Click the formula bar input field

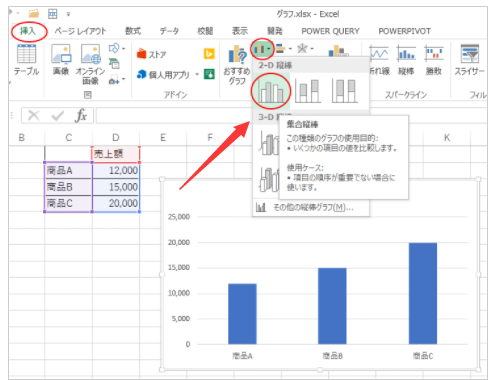coord(173,116)
